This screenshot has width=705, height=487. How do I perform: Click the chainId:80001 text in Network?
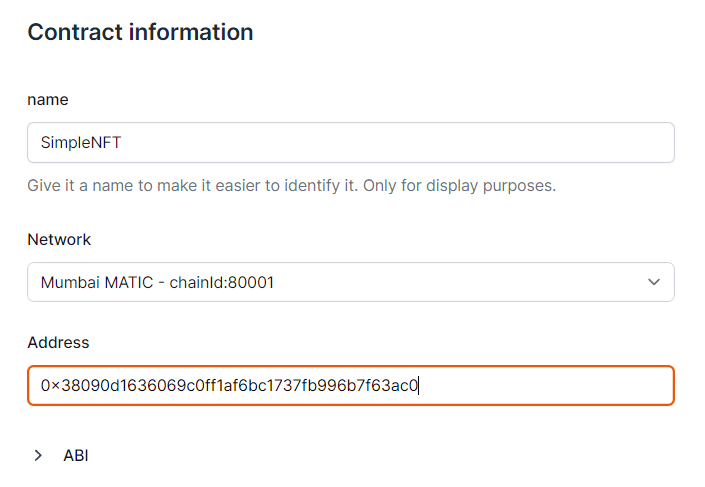point(222,283)
